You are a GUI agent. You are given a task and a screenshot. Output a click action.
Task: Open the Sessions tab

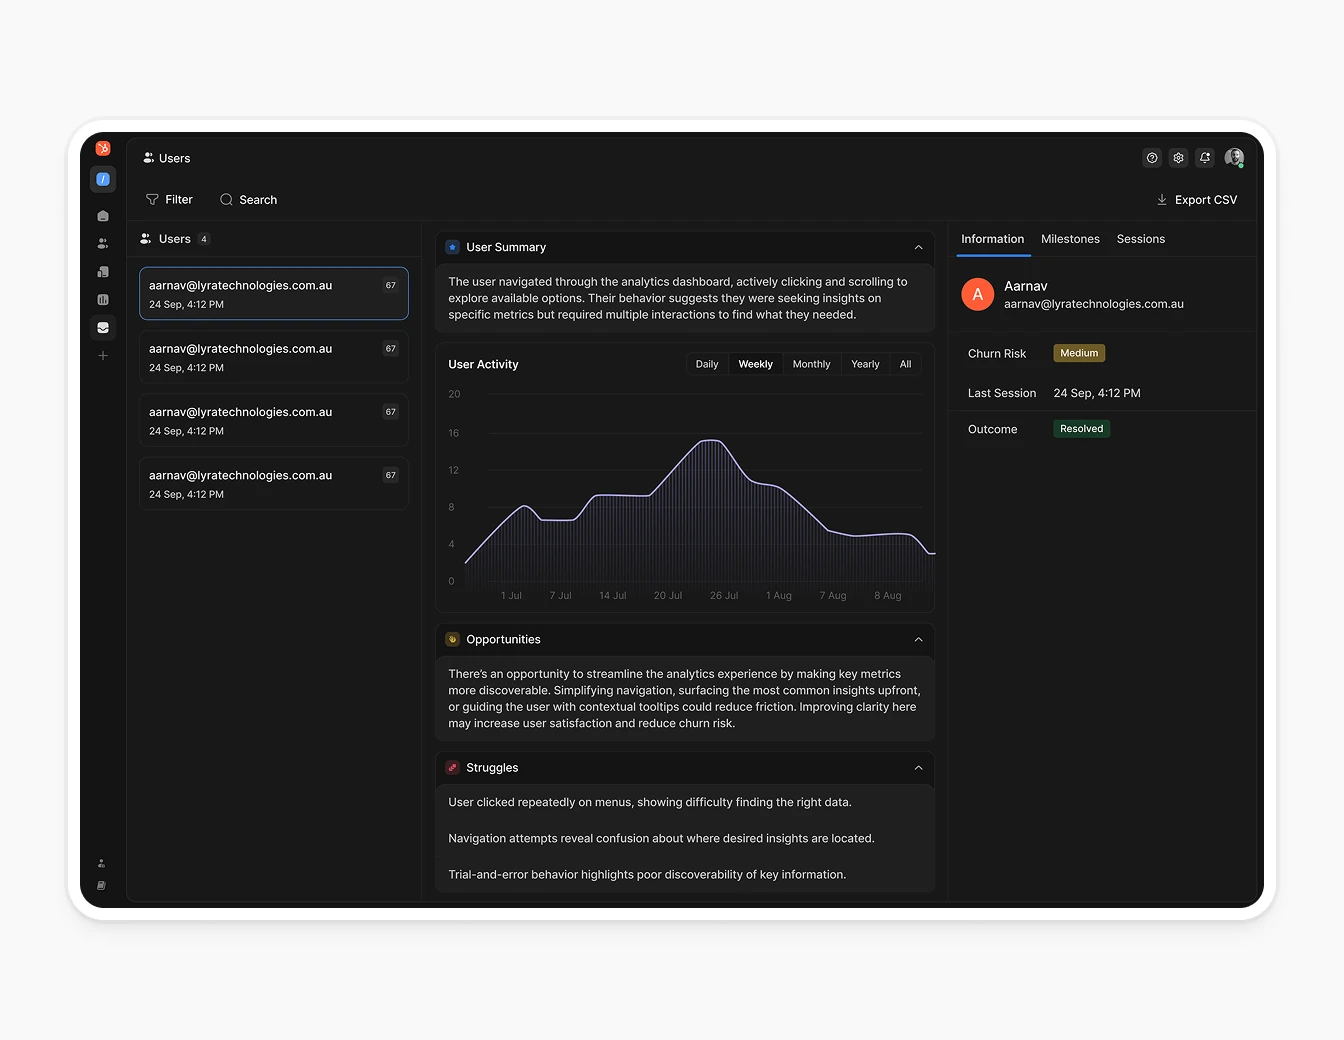coord(1140,239)
